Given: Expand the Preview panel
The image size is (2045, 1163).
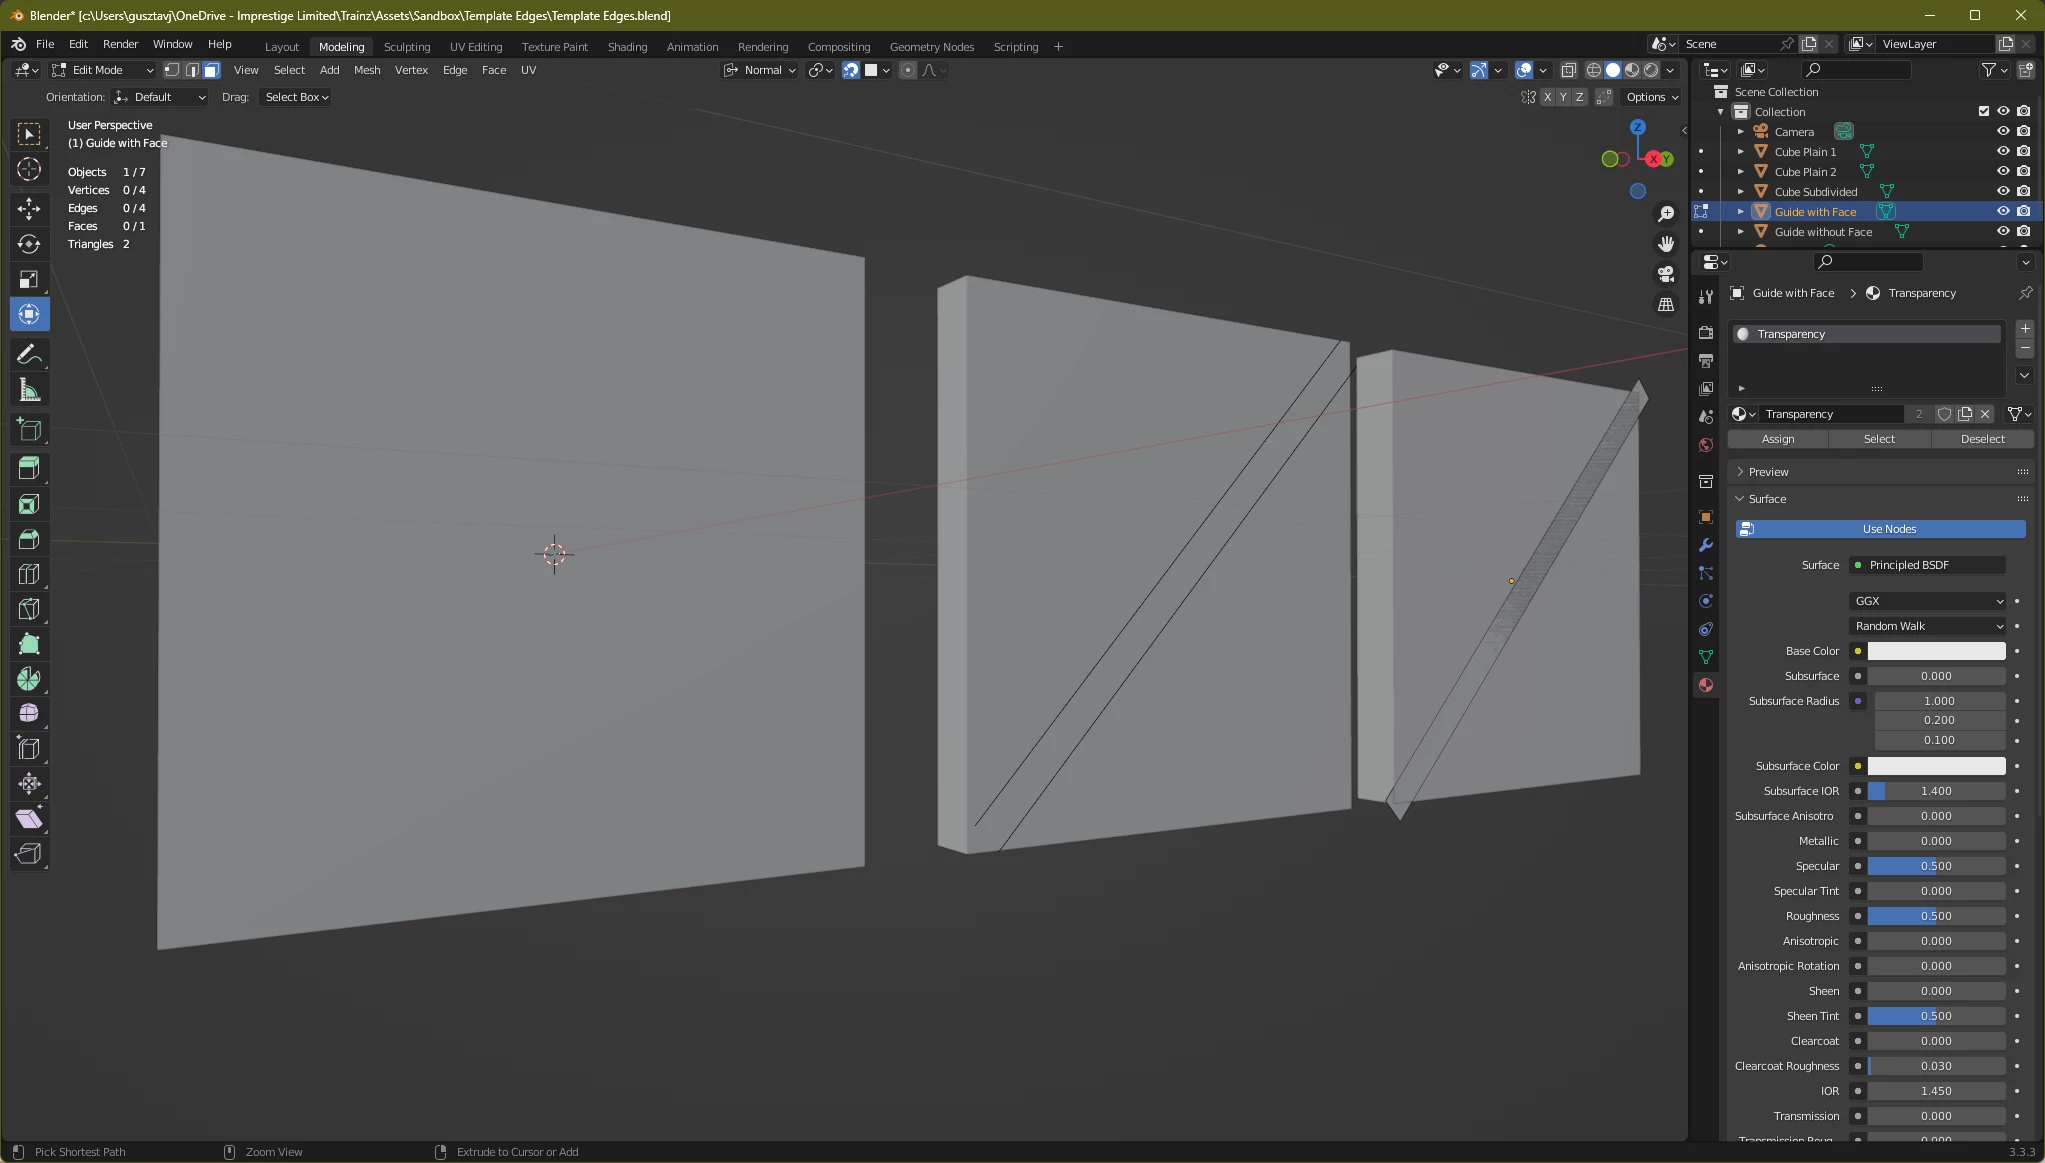Looking at the screenshot, I should pyautogui.click(x=1768, y=472).
